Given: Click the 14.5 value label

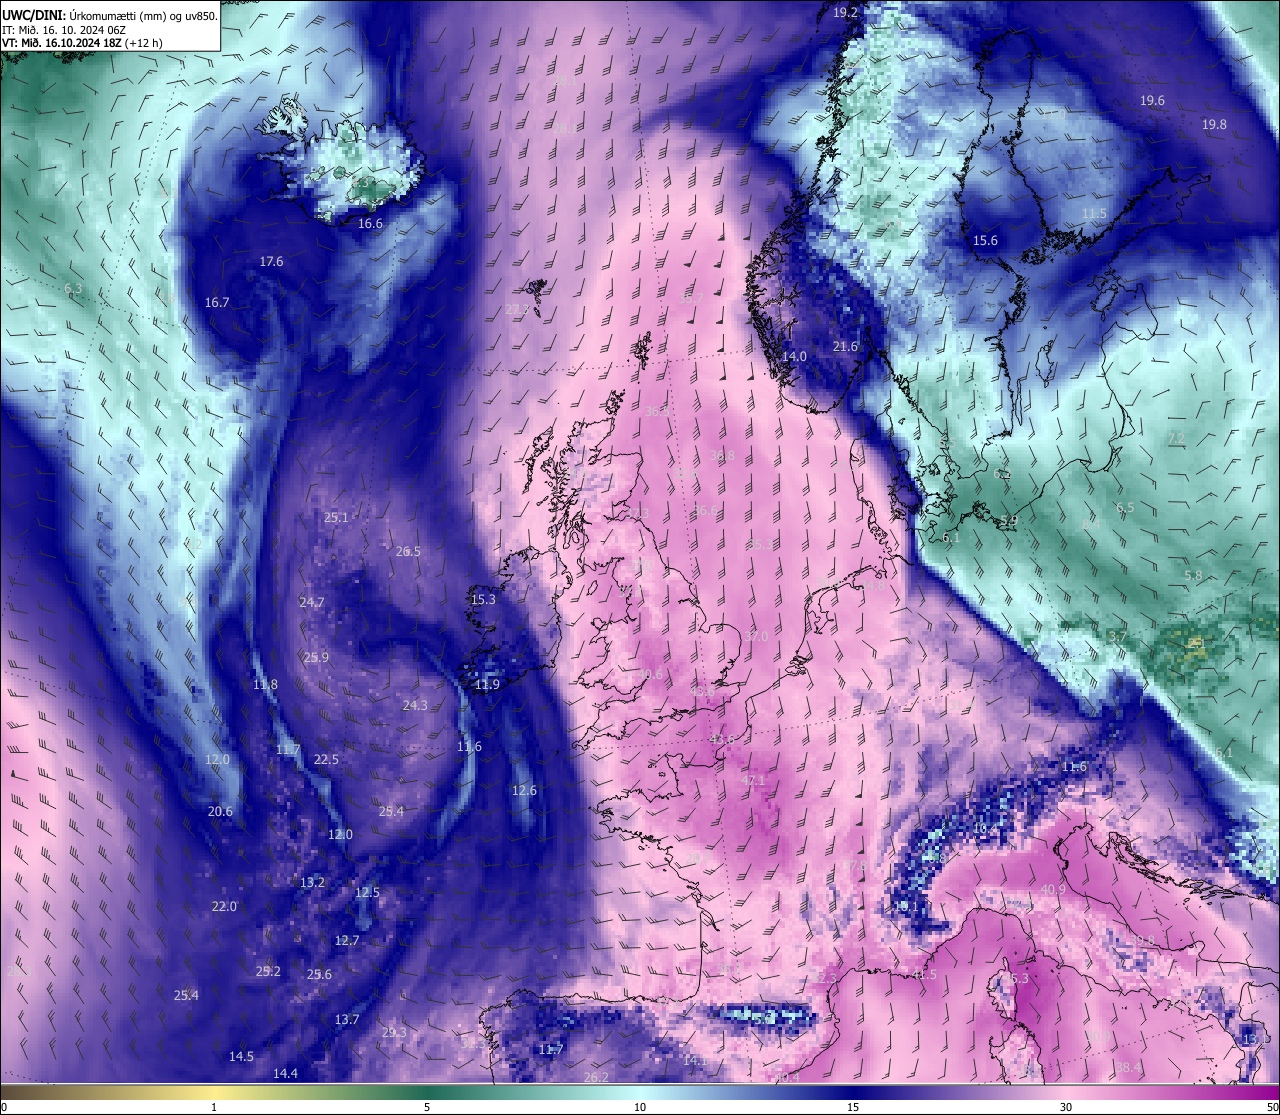Looking at the screenshot, I should pyautogui.click(x=241, y=1057).
